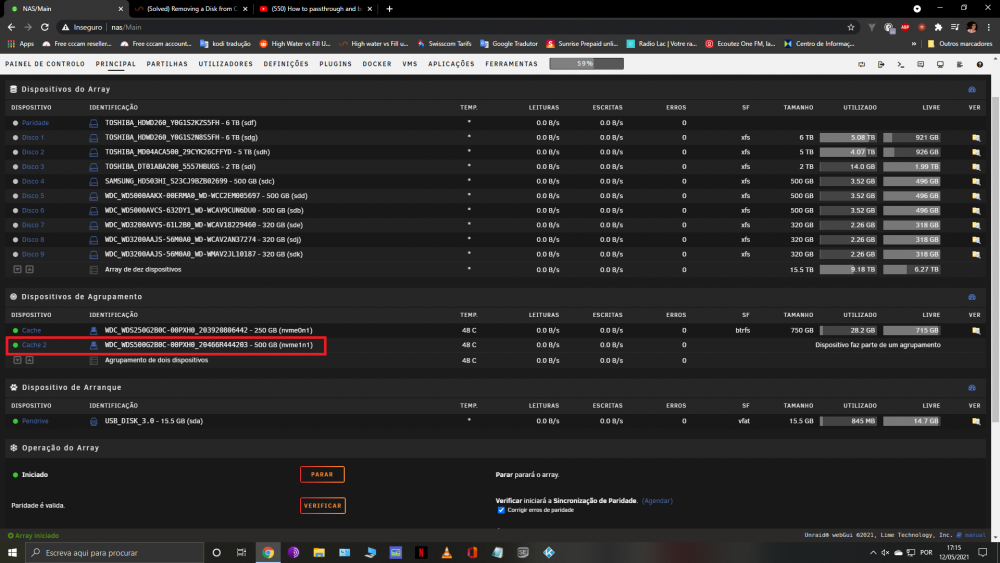Click NVMe icon beside WDC_WDS250G2B0C cache
This screenshot has height=563, width=1000.
coord(94,330)
